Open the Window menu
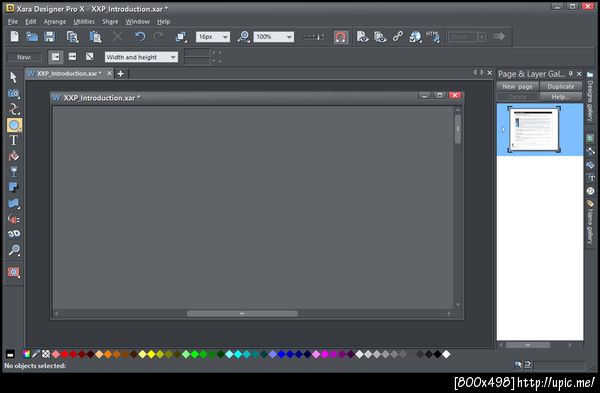 pyautogui.click(x=138, y=22)
